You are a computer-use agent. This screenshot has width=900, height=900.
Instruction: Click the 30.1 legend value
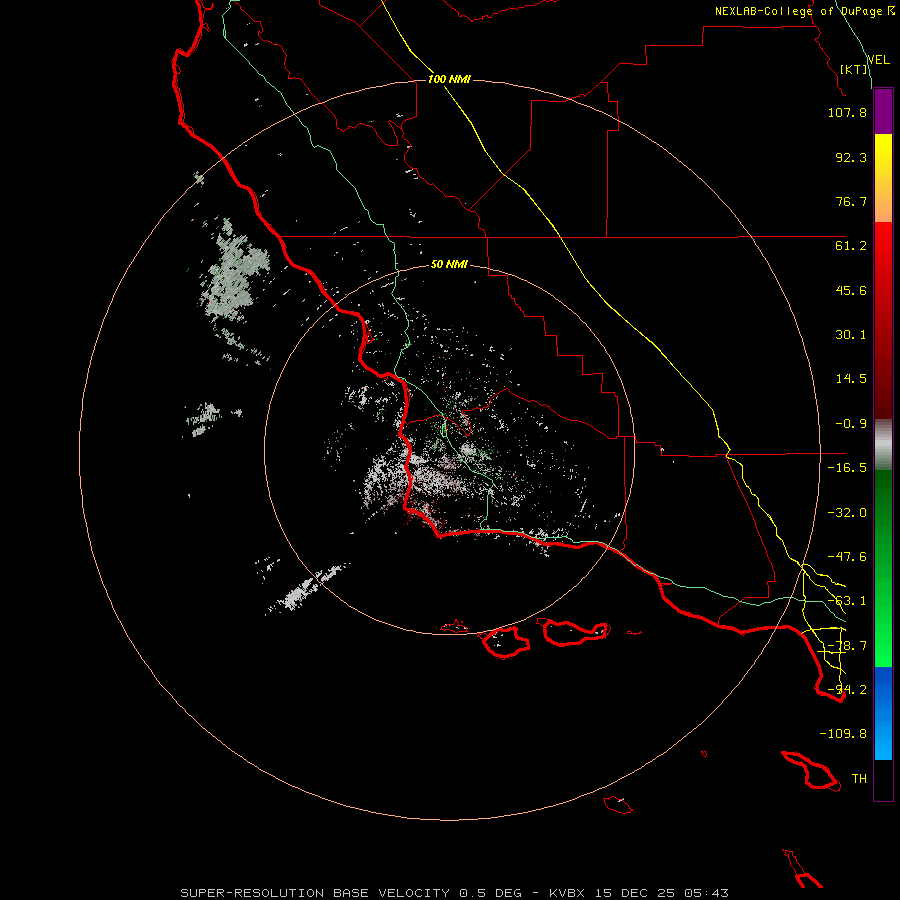[851, 335]
